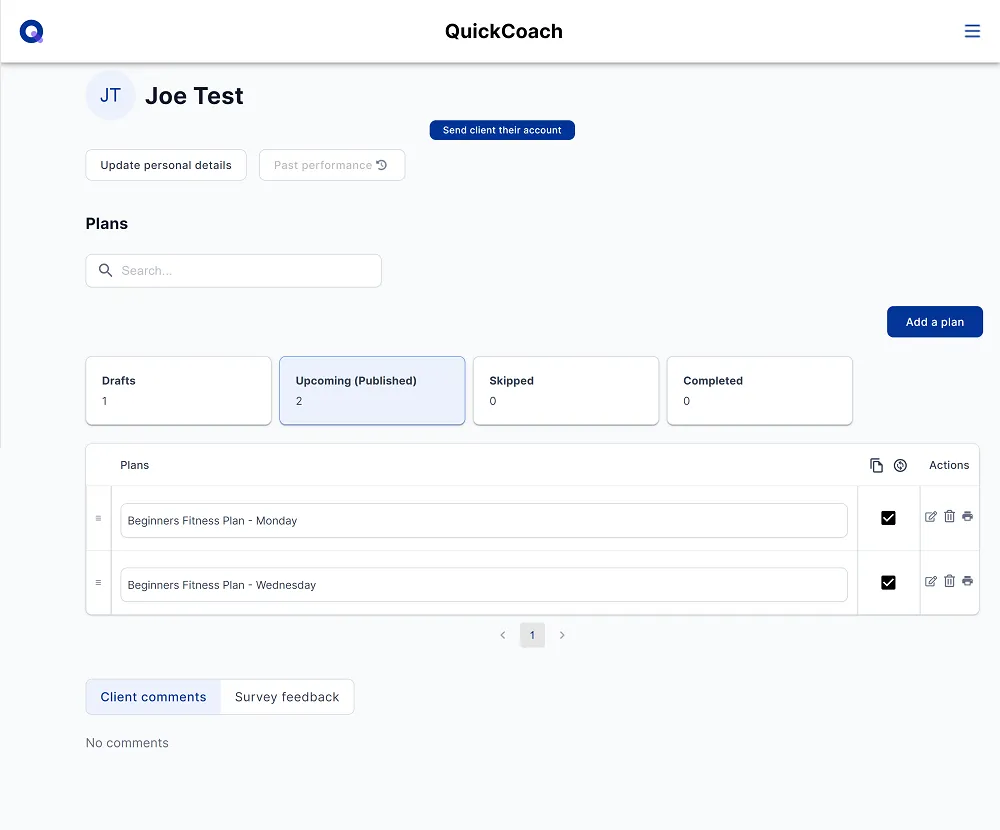Send client their account
The height and width of the screenshot is (830, 1000).
pyautogui.click(x=502, y=130)
